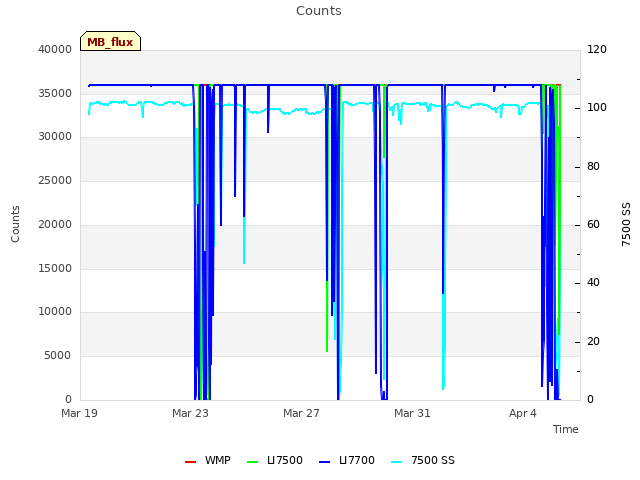Viewport: 640px width, 480px height.
Task: Click the '60' right axis tick label
Action: (593, 224)
